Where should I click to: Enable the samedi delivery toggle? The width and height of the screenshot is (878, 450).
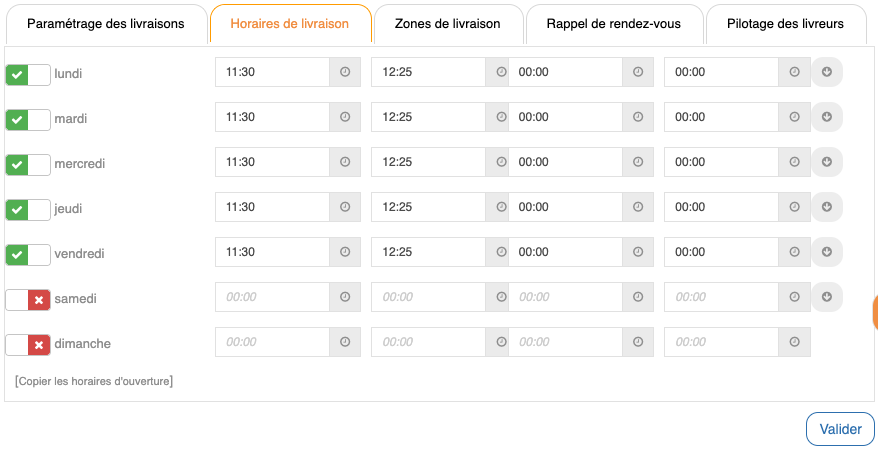[28, 299]
